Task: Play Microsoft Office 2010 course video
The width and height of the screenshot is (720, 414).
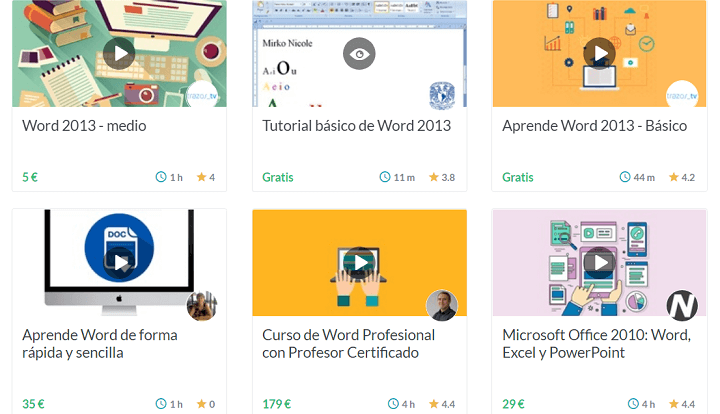Action: click(599, 263)
